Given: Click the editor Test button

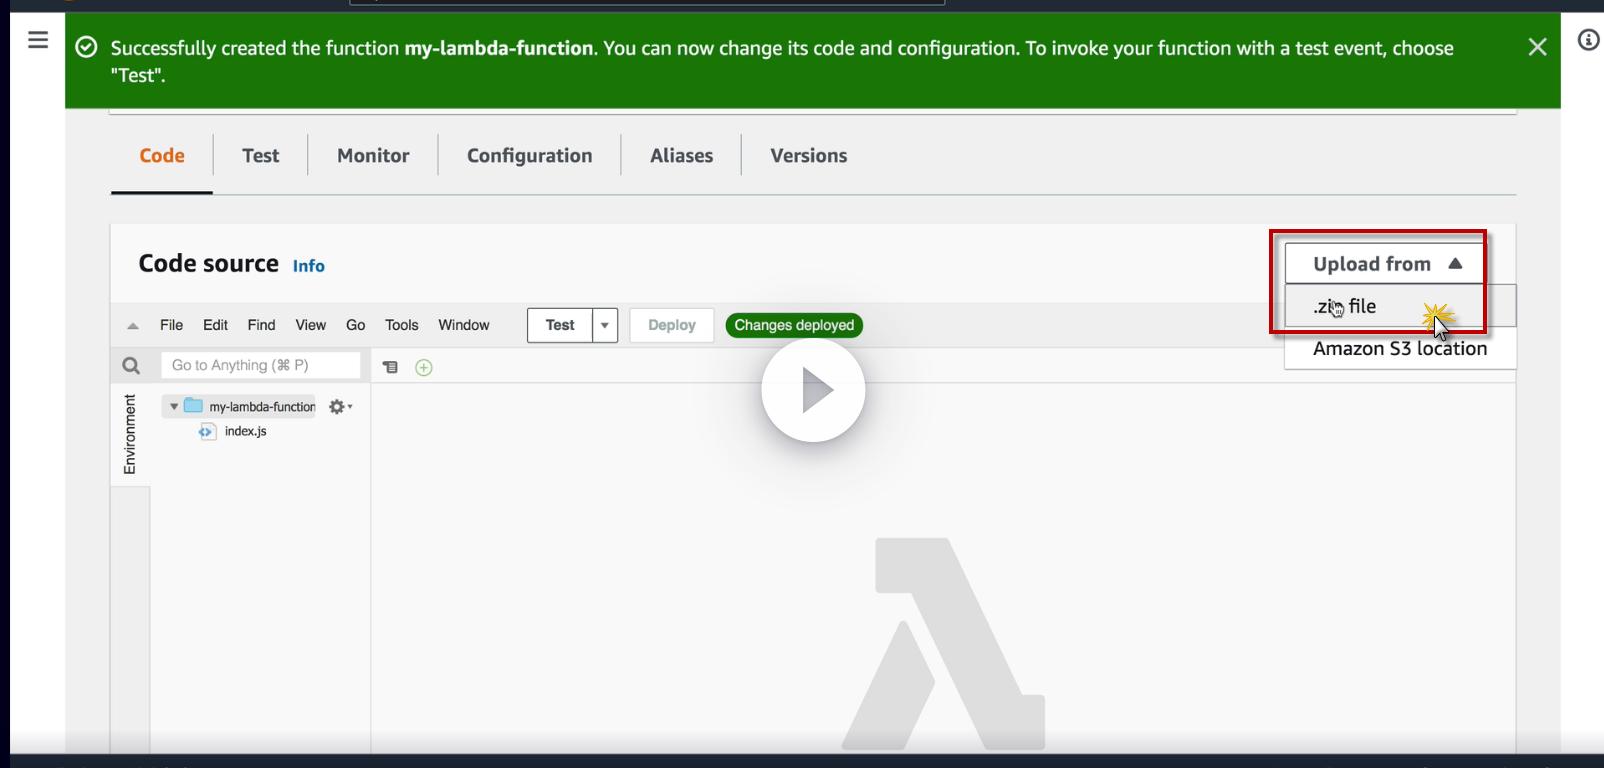Looking at the screenshot, I should click(x=560, y=325).
